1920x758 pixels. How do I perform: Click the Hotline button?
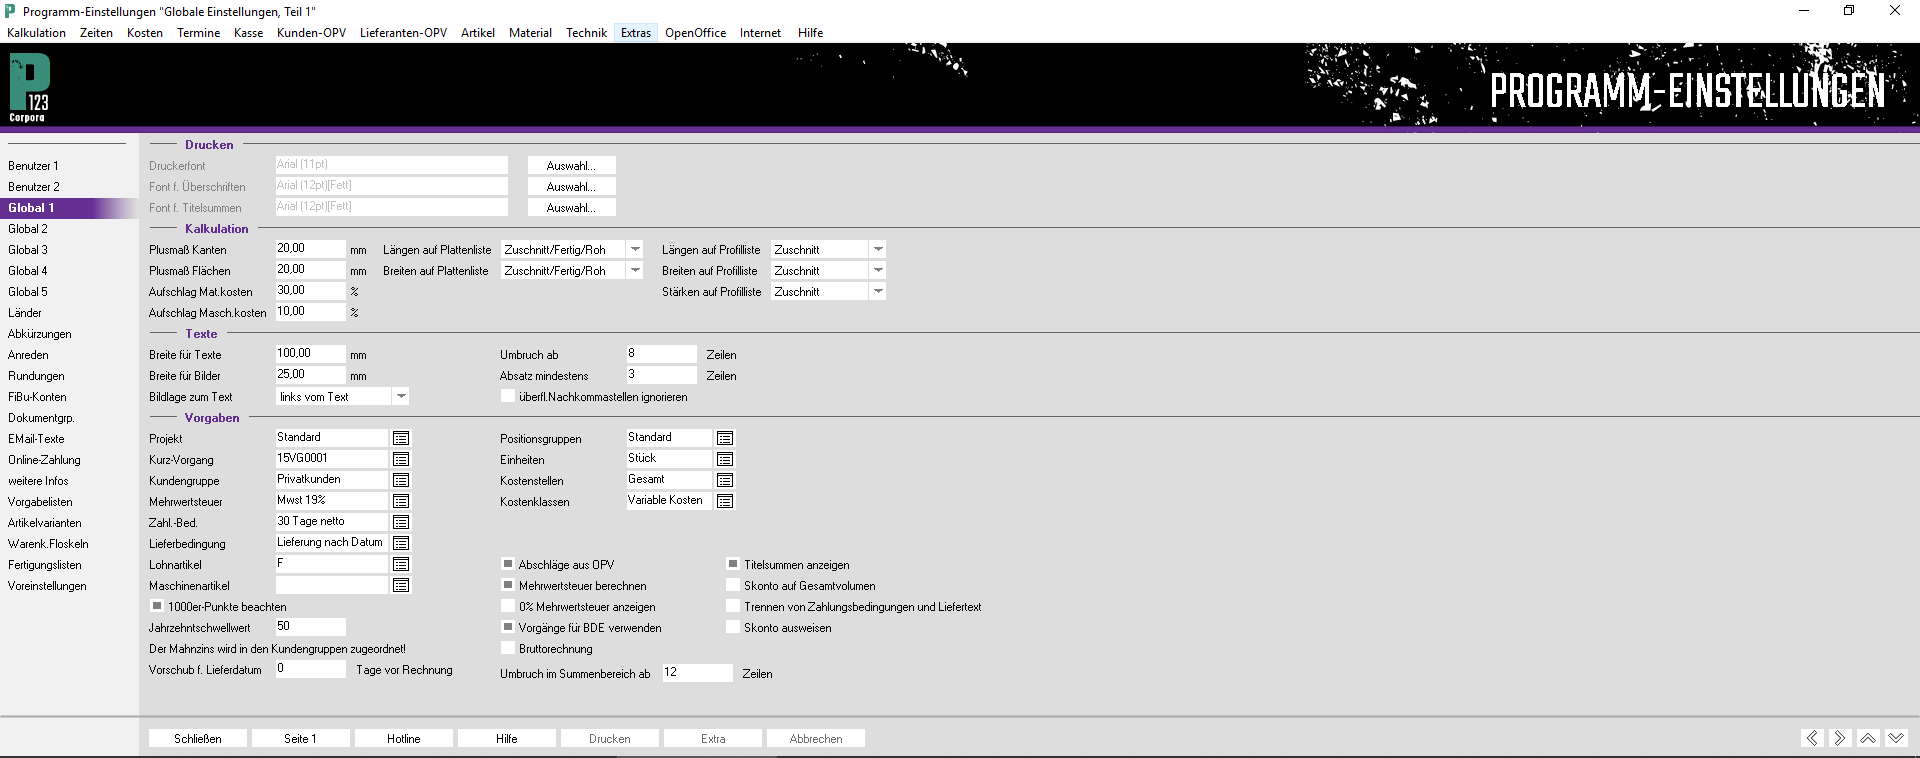[x=404, y=738]
